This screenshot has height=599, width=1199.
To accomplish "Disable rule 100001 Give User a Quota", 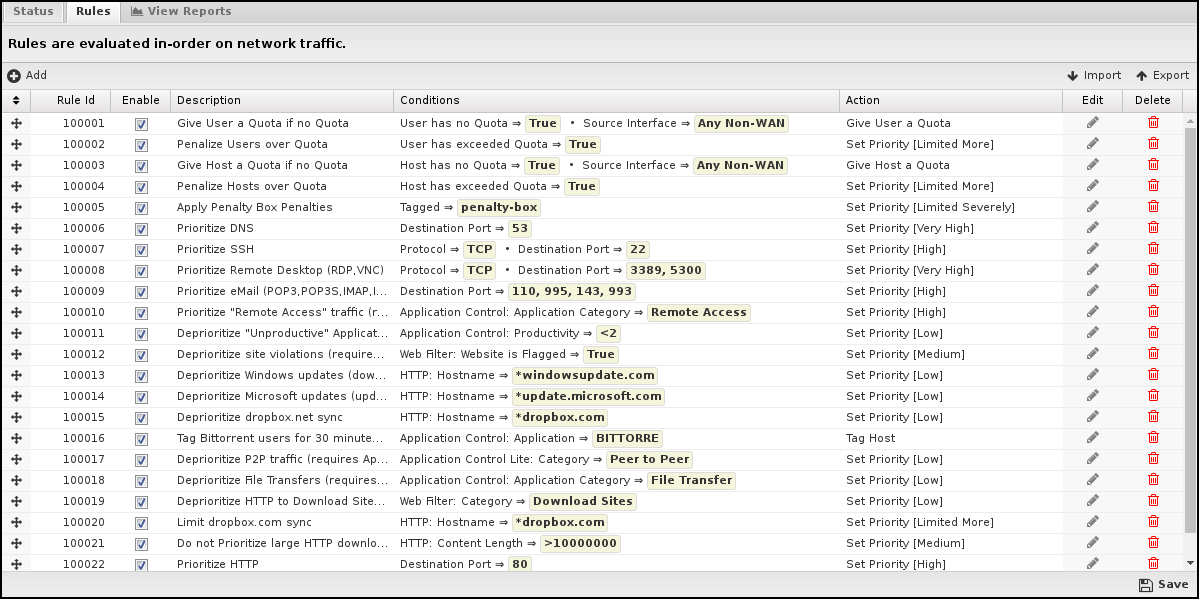I will pyautogui.click(x=141, y=124).
